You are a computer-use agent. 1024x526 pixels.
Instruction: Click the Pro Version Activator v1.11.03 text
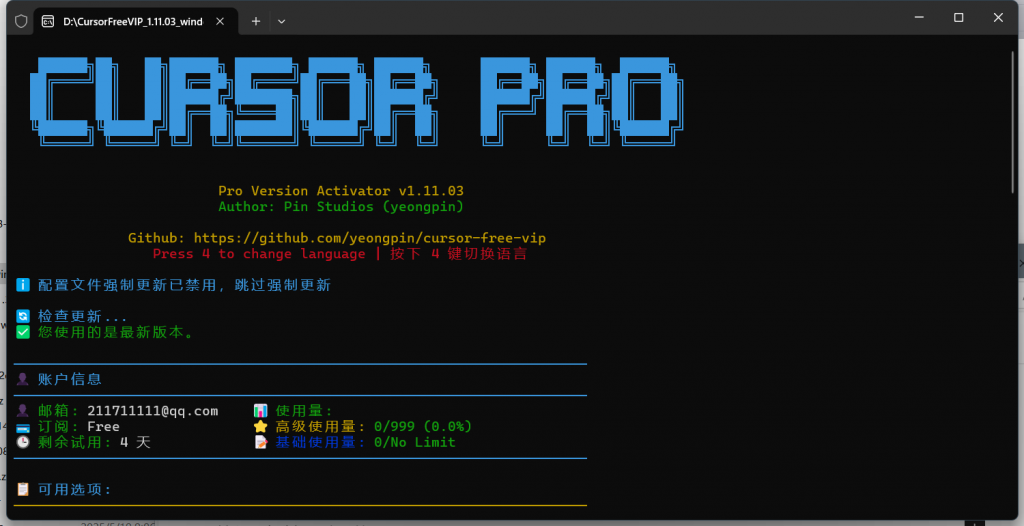click(341, 191)
